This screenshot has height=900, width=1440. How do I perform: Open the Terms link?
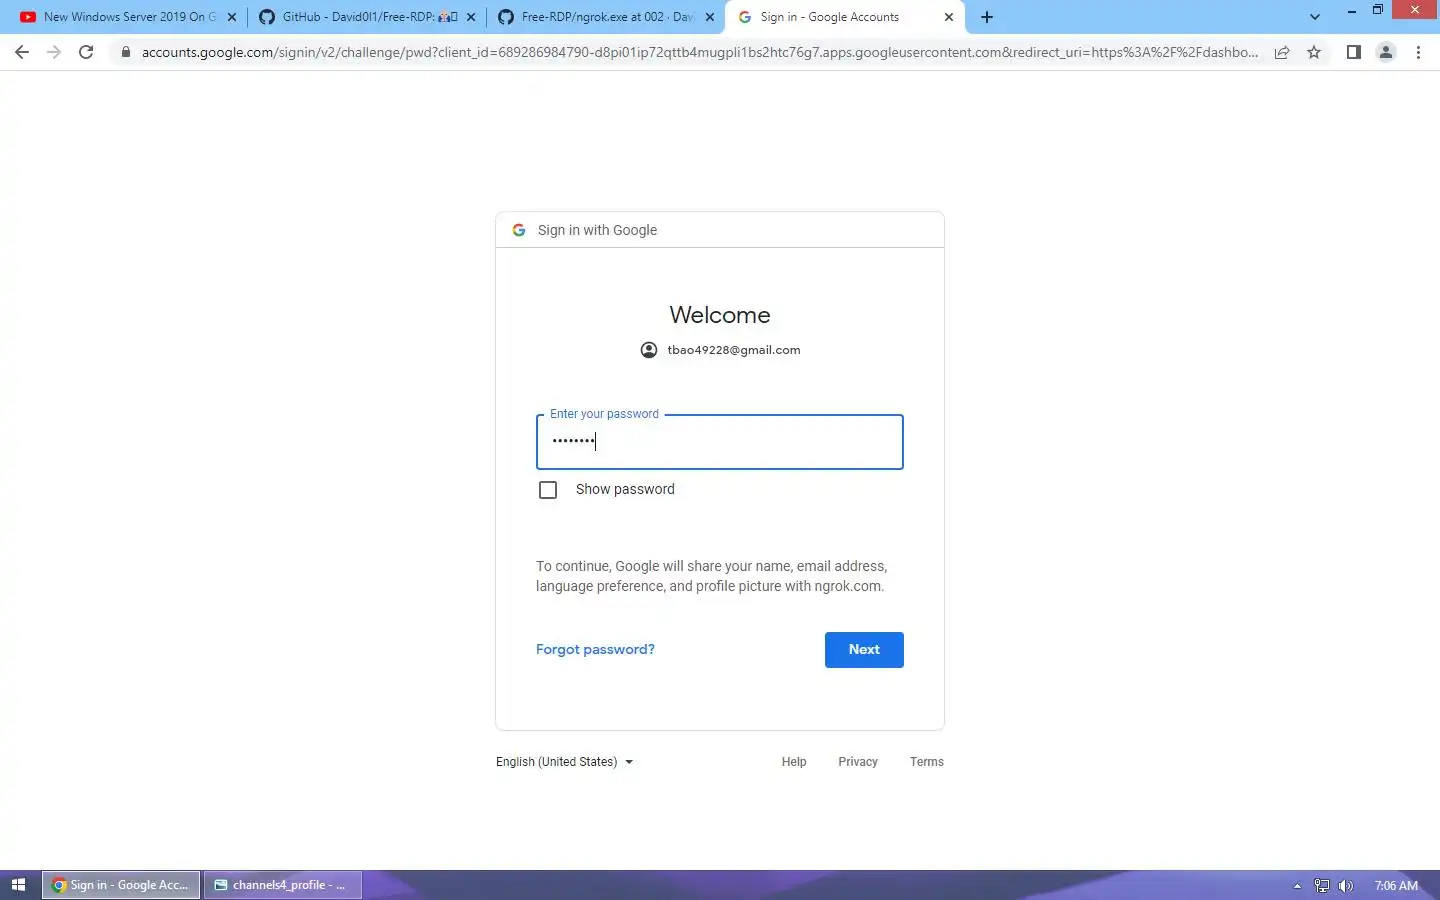pos(927,762)
